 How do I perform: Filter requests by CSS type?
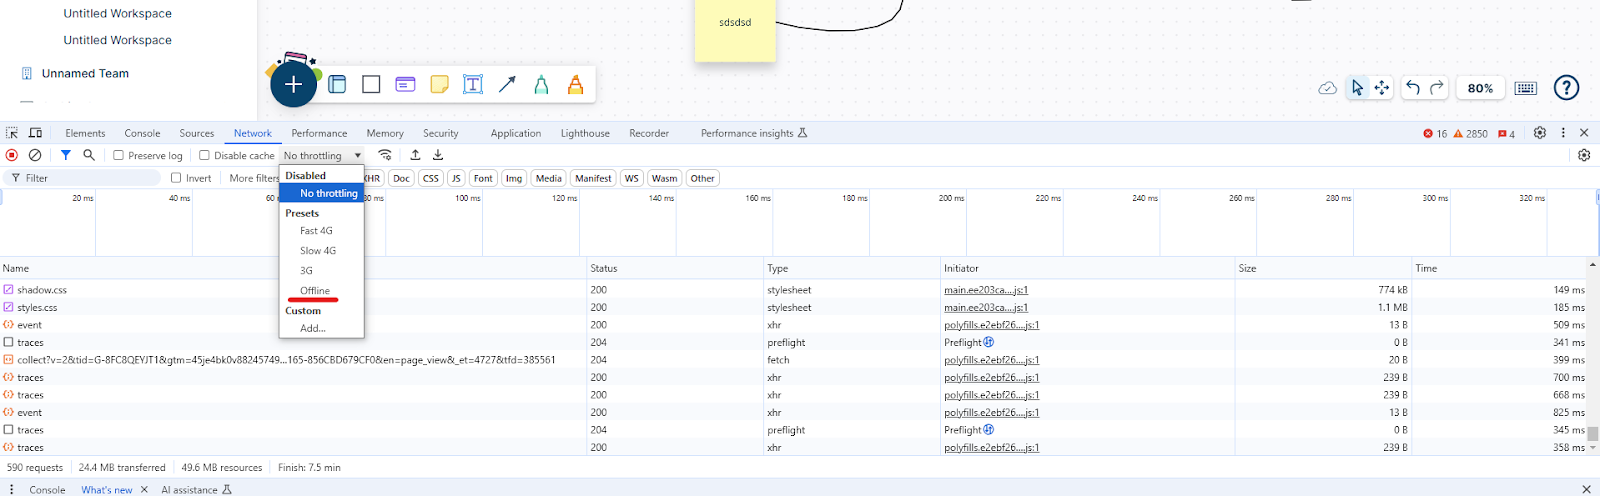tap(431, 178)
